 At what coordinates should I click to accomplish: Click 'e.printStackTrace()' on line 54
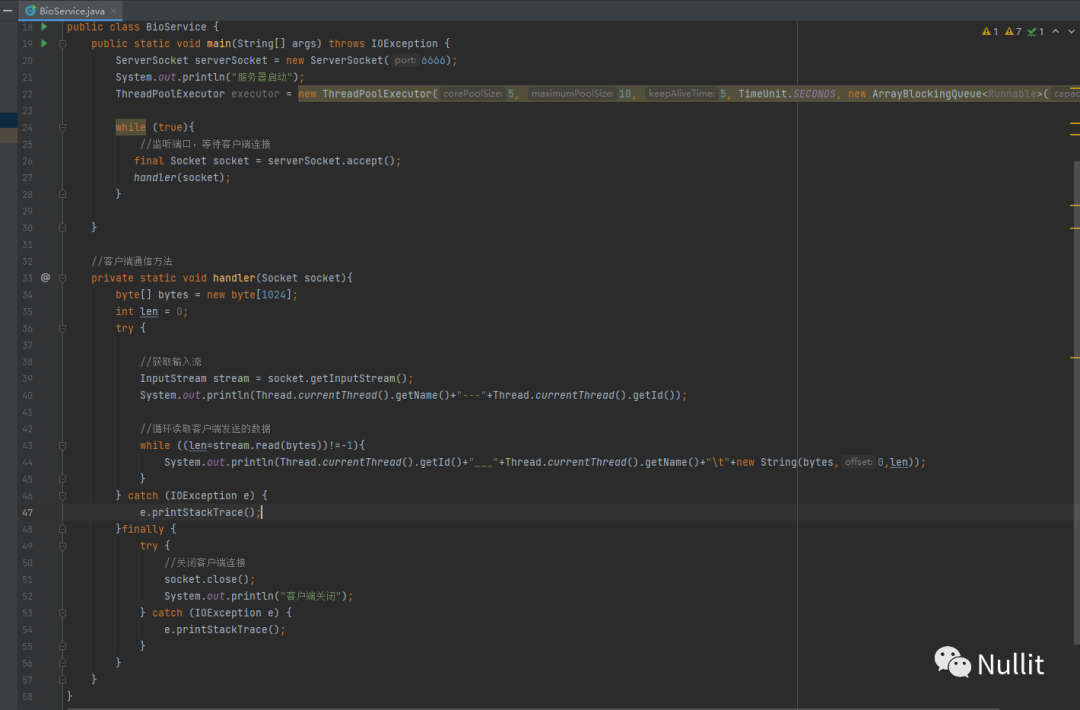pos(222,629)
